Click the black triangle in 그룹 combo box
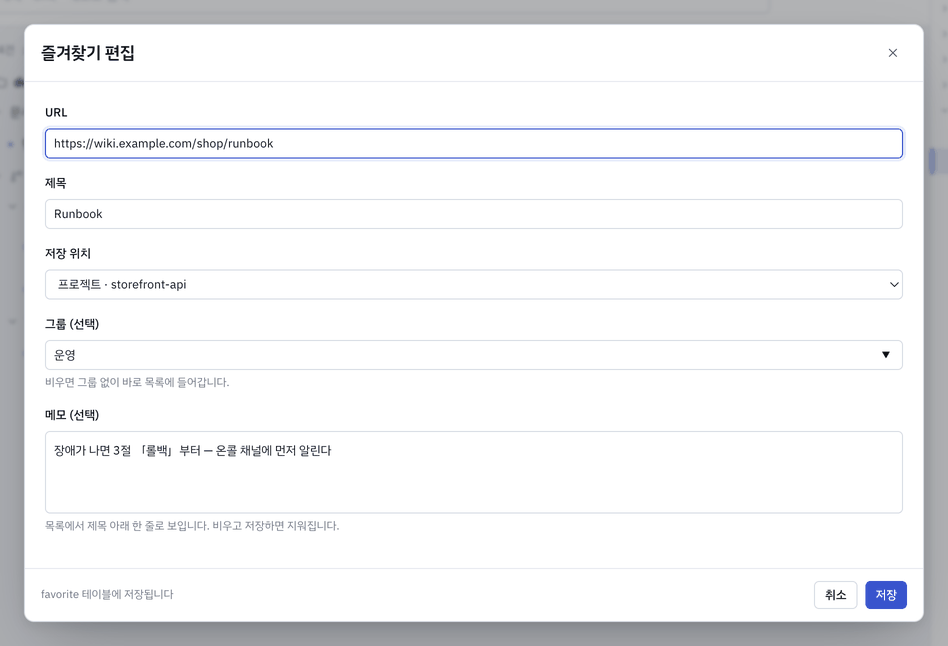Viewport: 948px width, 646px height. coord(886,355)
